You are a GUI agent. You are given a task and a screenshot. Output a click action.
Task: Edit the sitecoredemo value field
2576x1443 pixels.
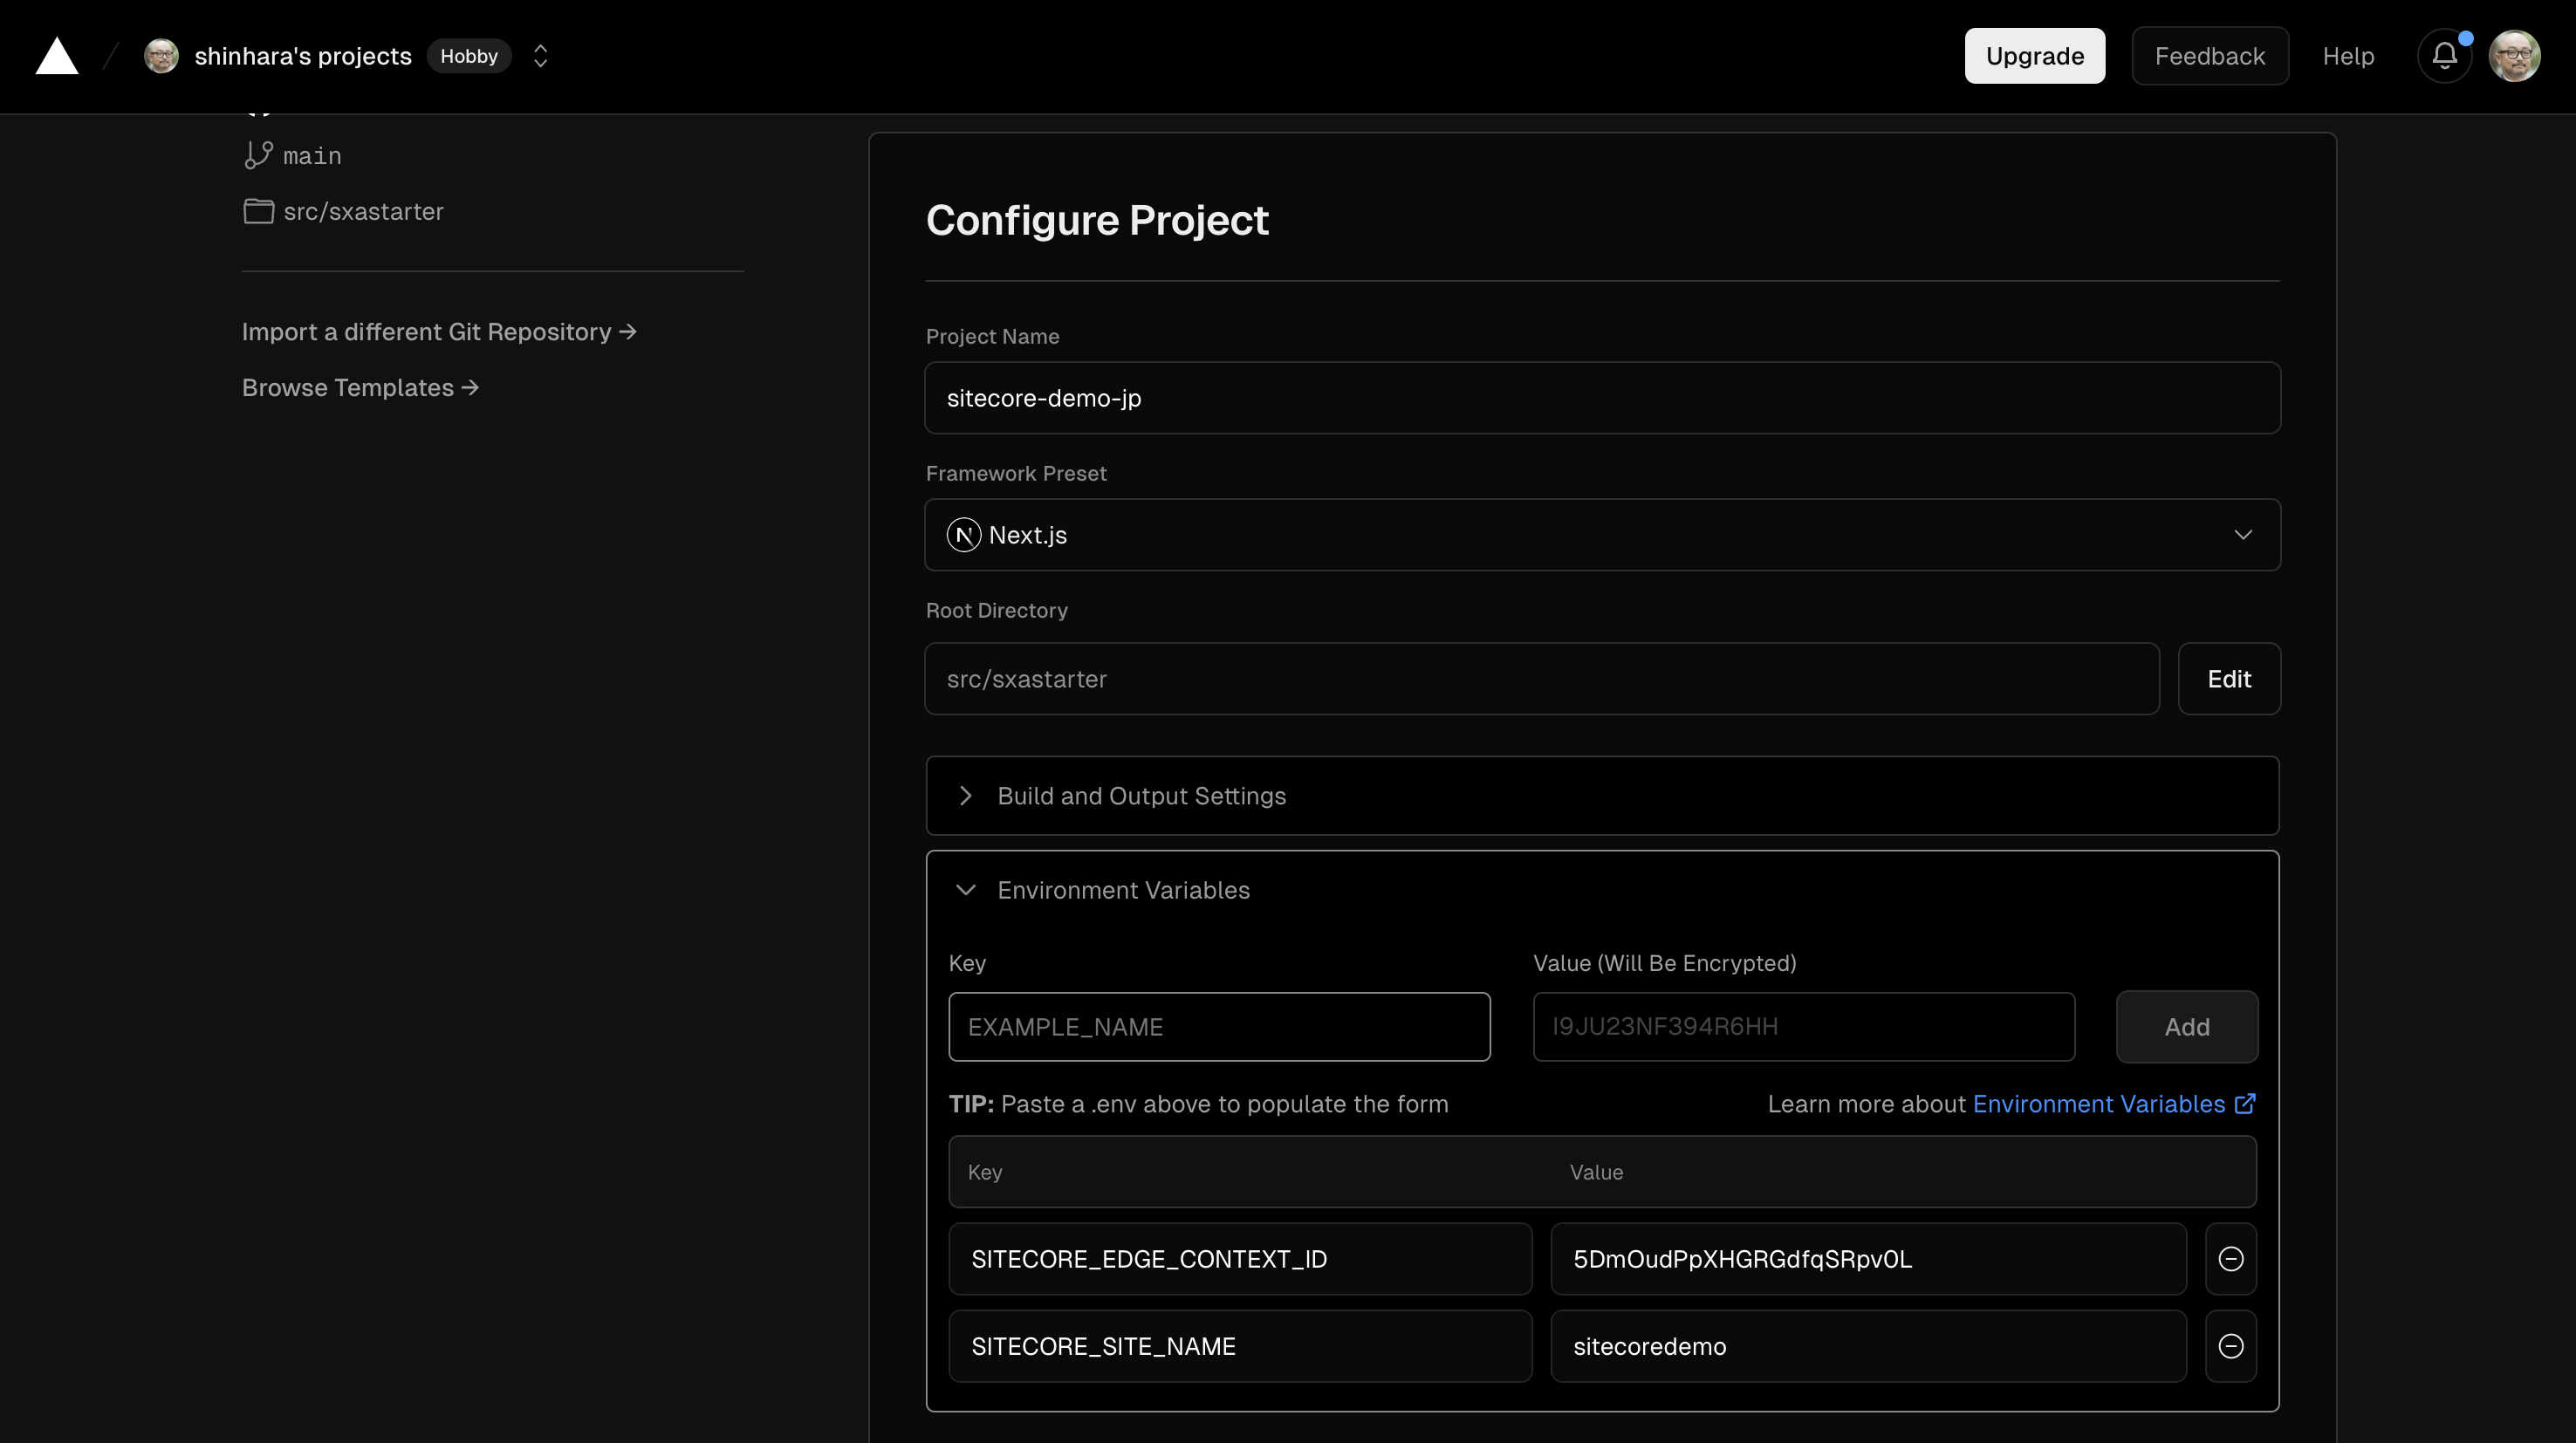1868,1346
